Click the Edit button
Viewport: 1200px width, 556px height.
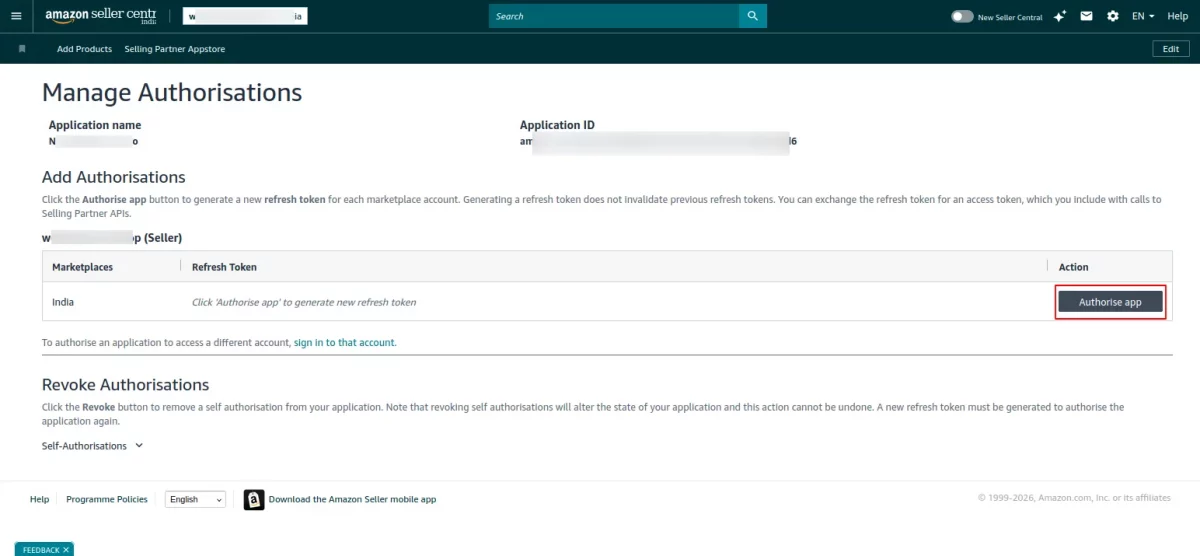[x=1171, y=49]
